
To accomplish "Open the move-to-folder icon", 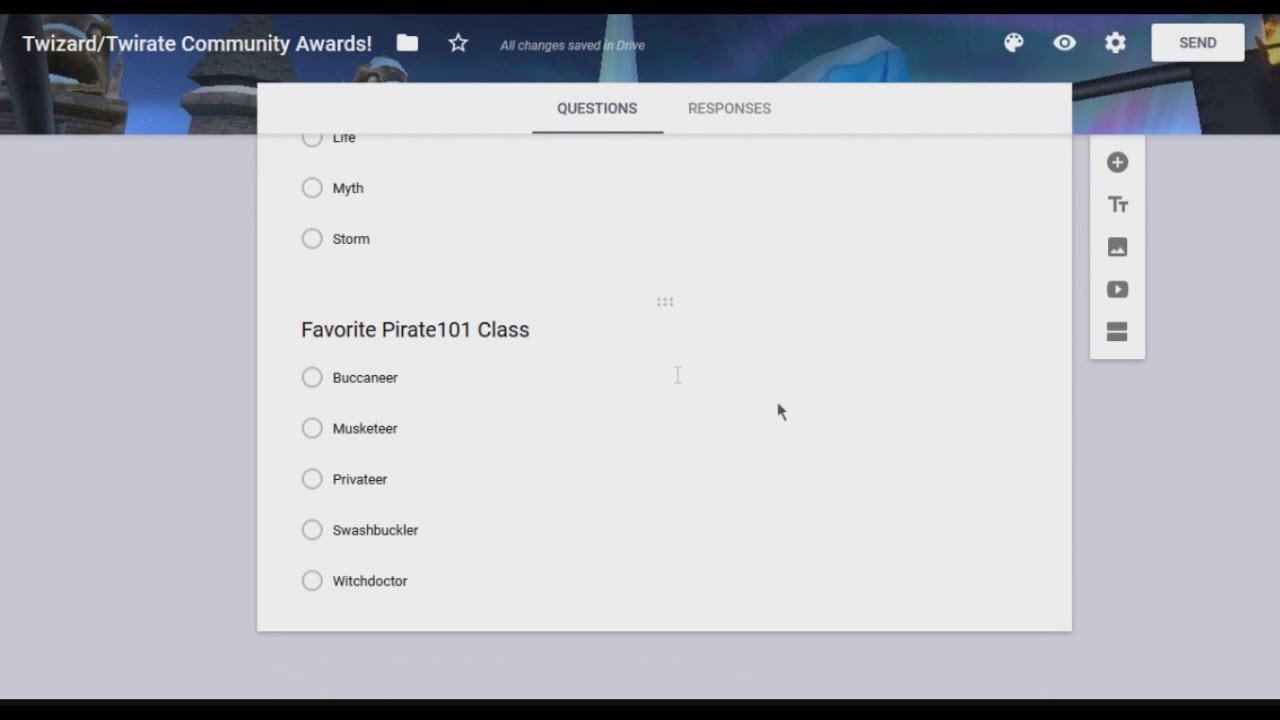I will tap(407, 43).
